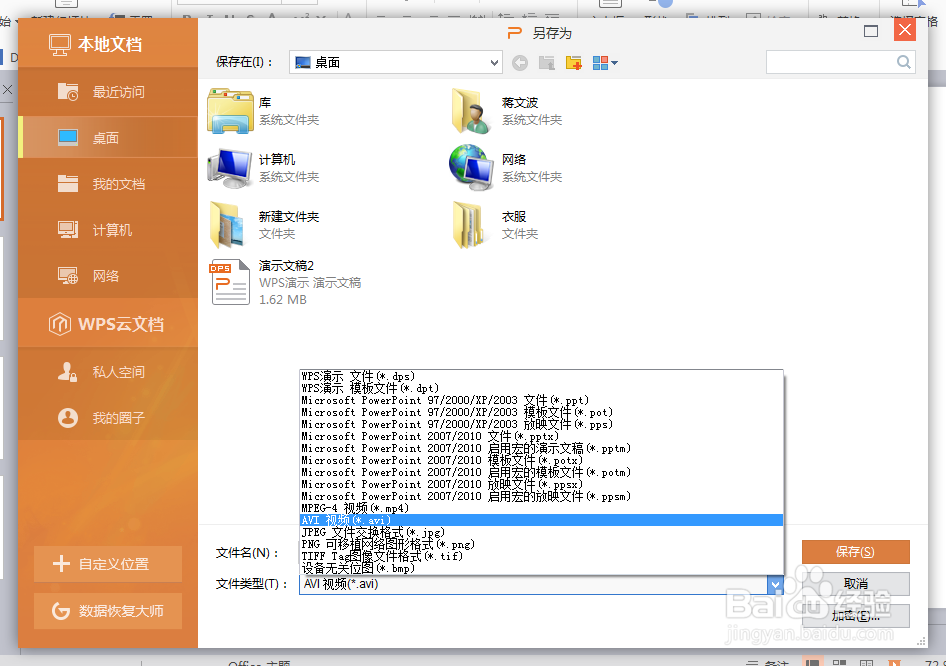Click the 自定义位置 button

click(108, 564)
